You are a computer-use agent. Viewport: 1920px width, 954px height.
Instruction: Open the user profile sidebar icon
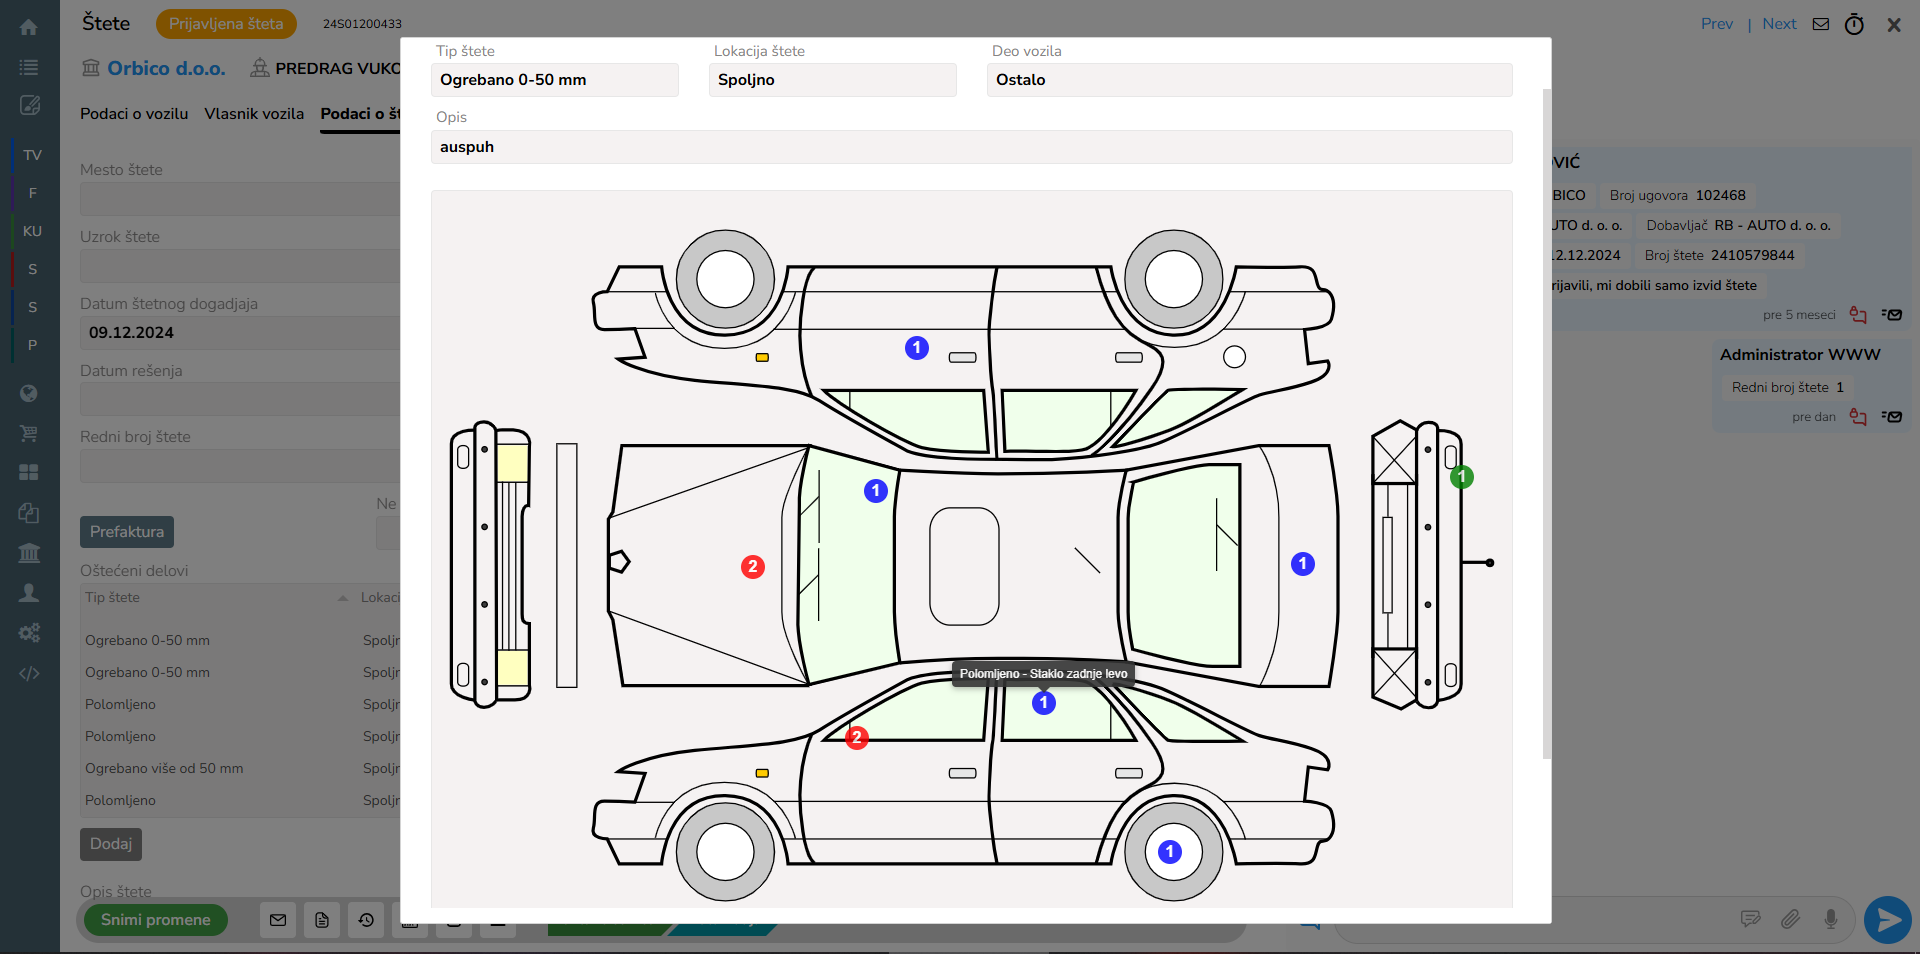tap(29, 593)
